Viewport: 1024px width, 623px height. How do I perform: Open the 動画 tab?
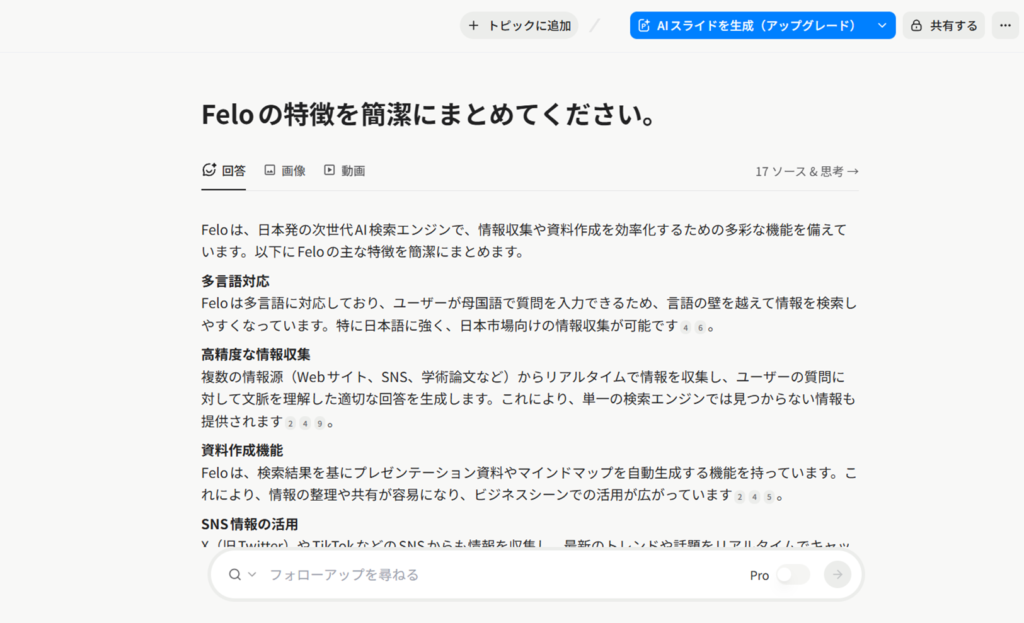[x=345, y=171]
